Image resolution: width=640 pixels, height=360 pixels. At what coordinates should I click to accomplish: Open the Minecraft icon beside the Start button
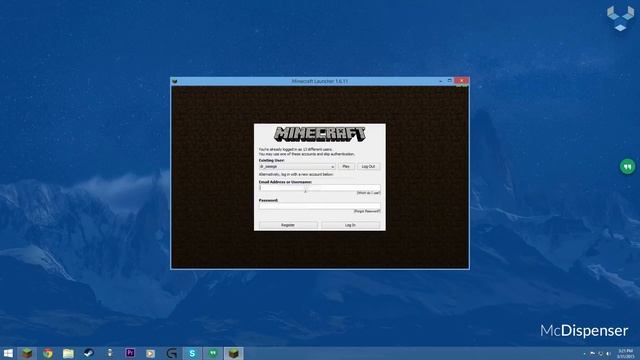[27, 353]
